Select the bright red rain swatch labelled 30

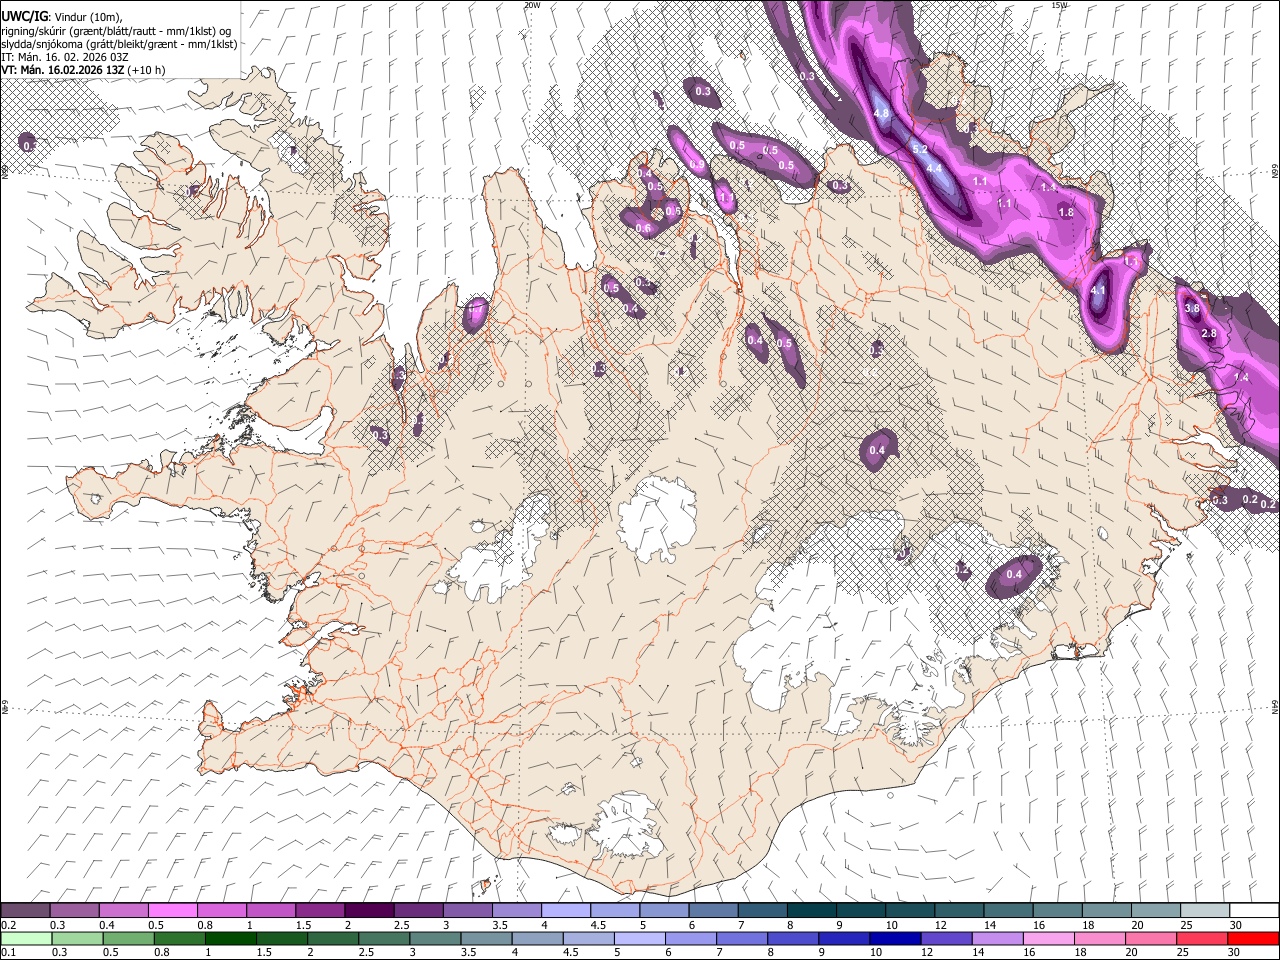tap(1253, 938)
